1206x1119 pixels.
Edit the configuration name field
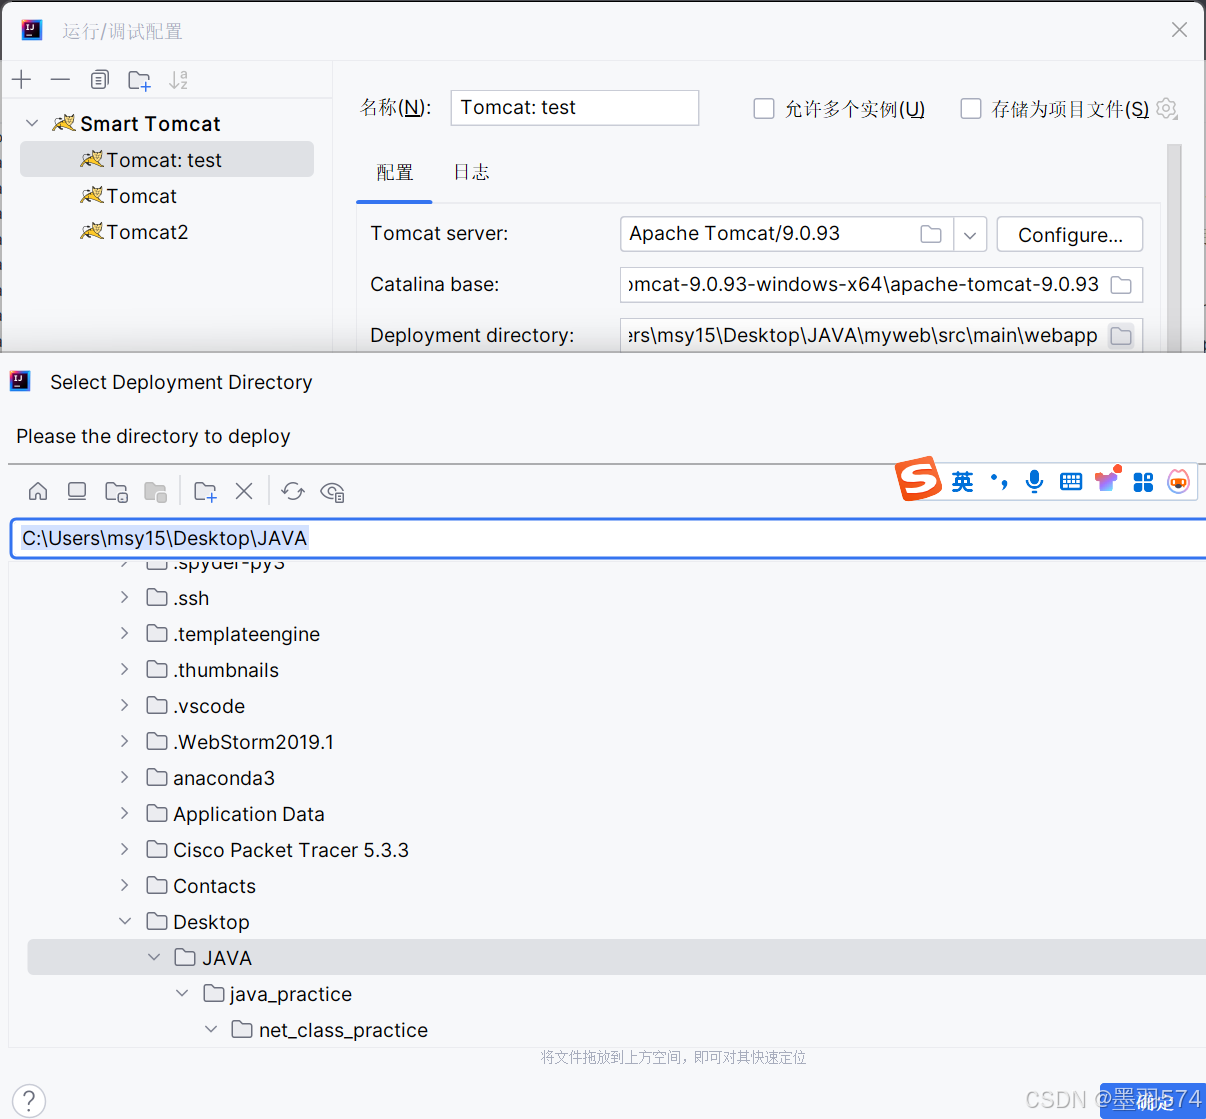click(574, 108)
